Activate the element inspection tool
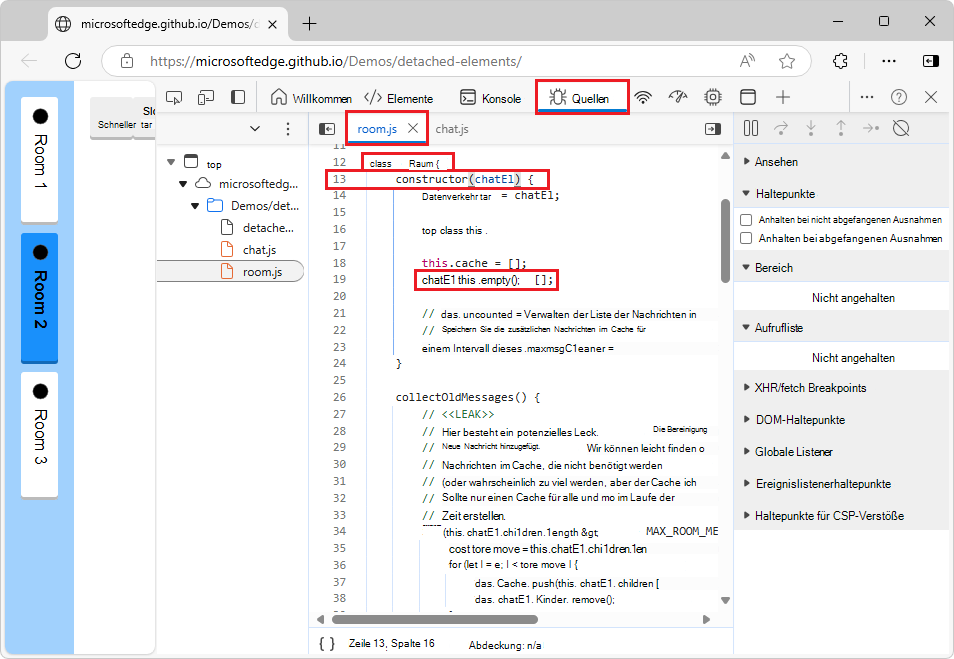The height and width of the screenshot is (659, 954). click(174, 97)
